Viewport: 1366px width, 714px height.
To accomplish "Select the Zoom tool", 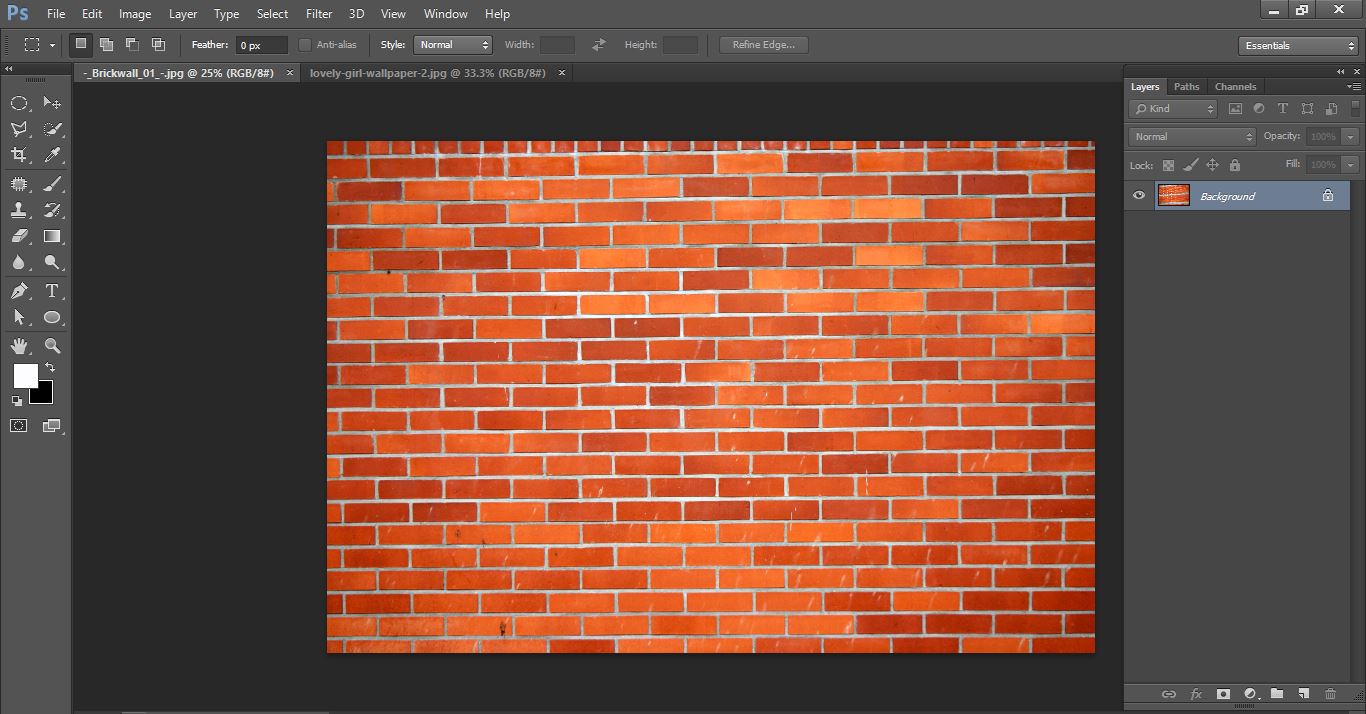I will (x=52, y=345).
